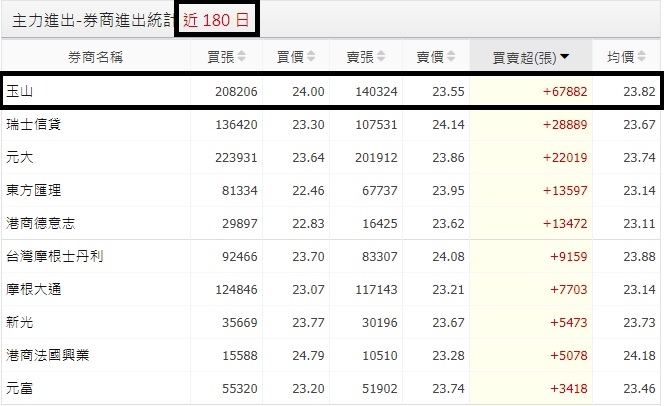Sort by 賣價 column sort arrows

point(451,56)
